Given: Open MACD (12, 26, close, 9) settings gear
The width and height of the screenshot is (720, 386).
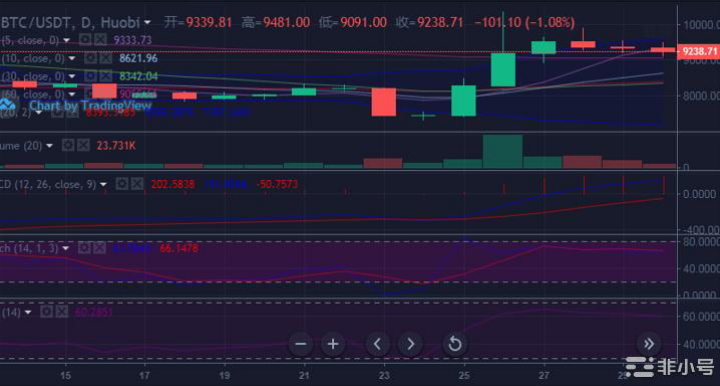Looking at the screenshot, I should click(x=122, y=184).
